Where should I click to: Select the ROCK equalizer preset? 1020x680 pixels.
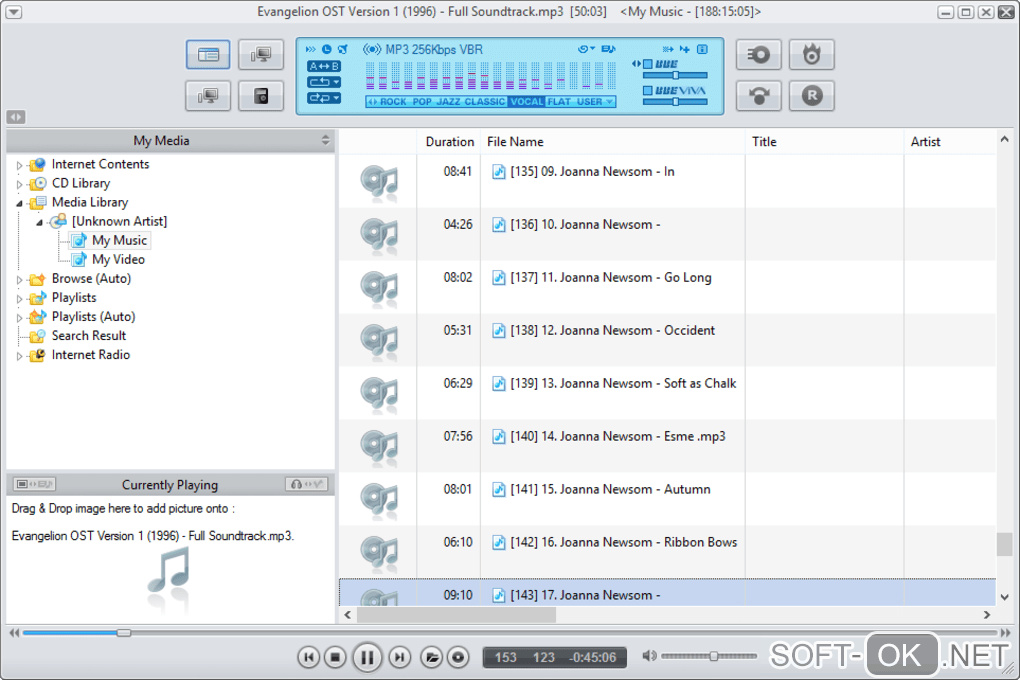pyautogui.click(x=394, y=102)
